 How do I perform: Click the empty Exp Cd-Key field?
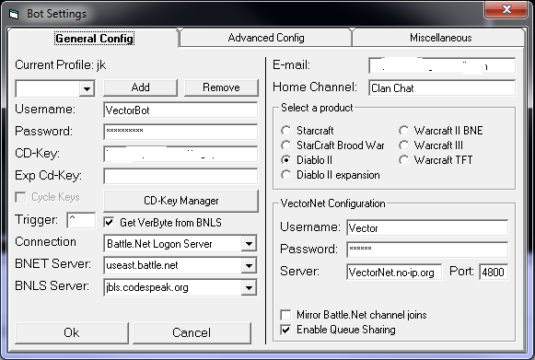(x=180, y=176)
